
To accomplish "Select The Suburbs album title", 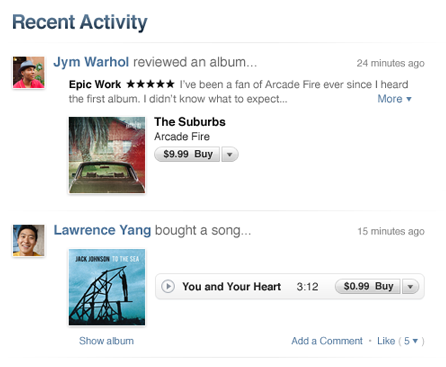I will (x=190, y=122).
